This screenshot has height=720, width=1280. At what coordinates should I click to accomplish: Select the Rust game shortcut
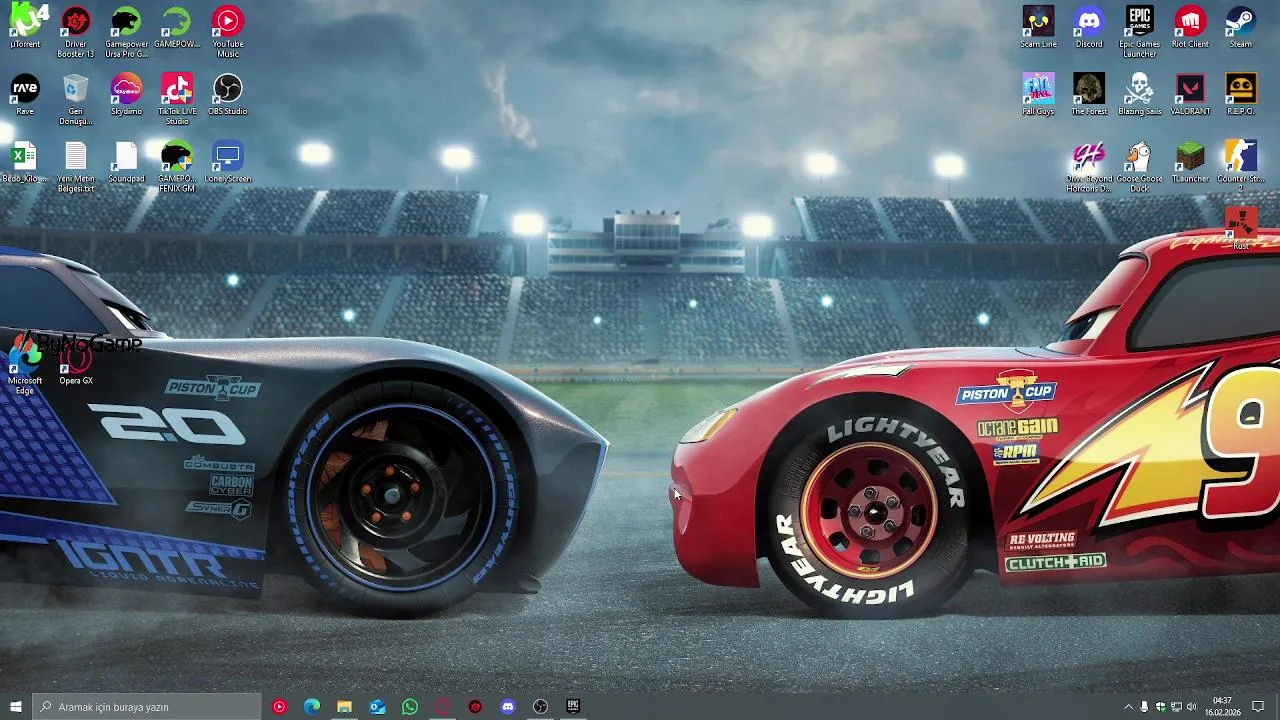pyautogui.click(x=1241, y=228)
